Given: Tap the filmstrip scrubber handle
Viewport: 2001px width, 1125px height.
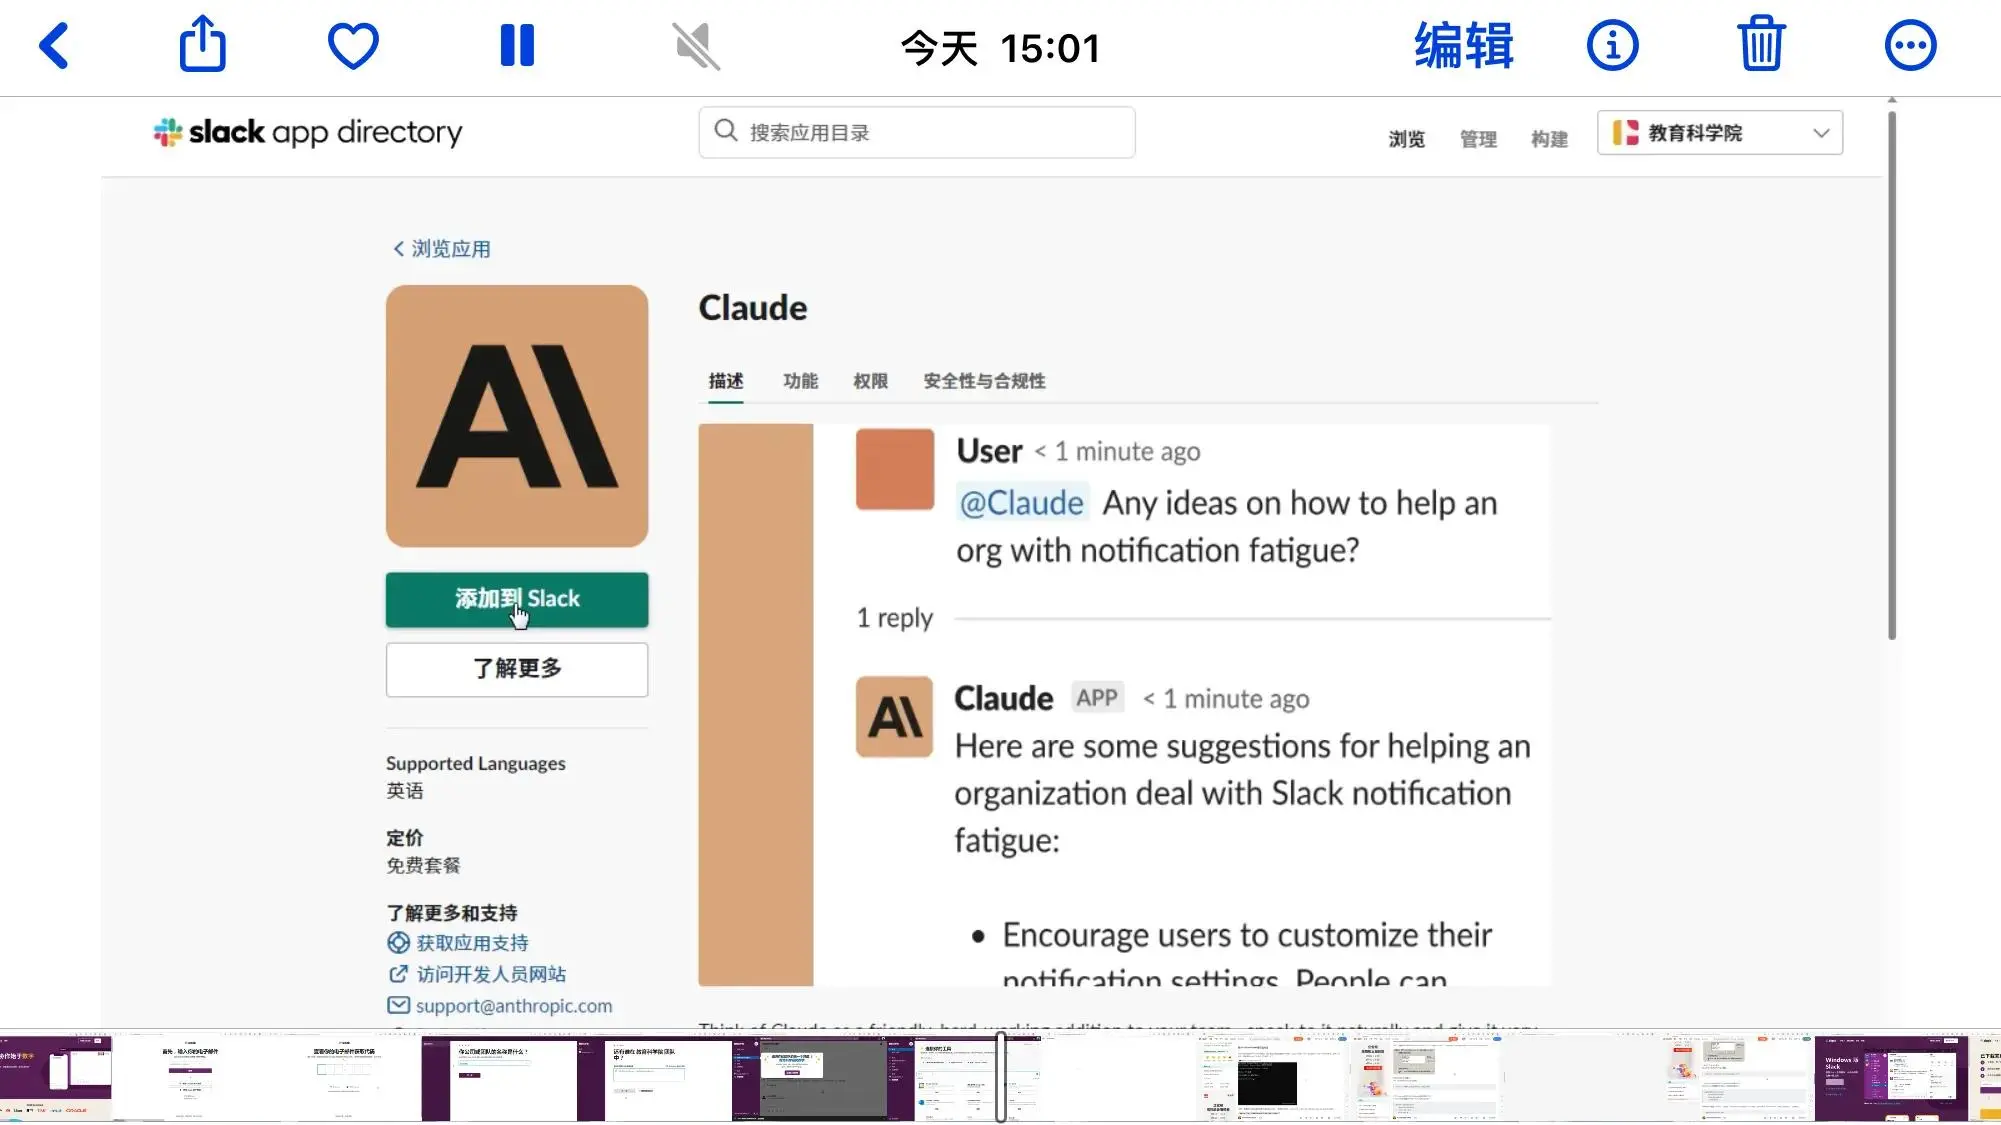Looking at the screenshot, I should [x=1001, y=1078].
